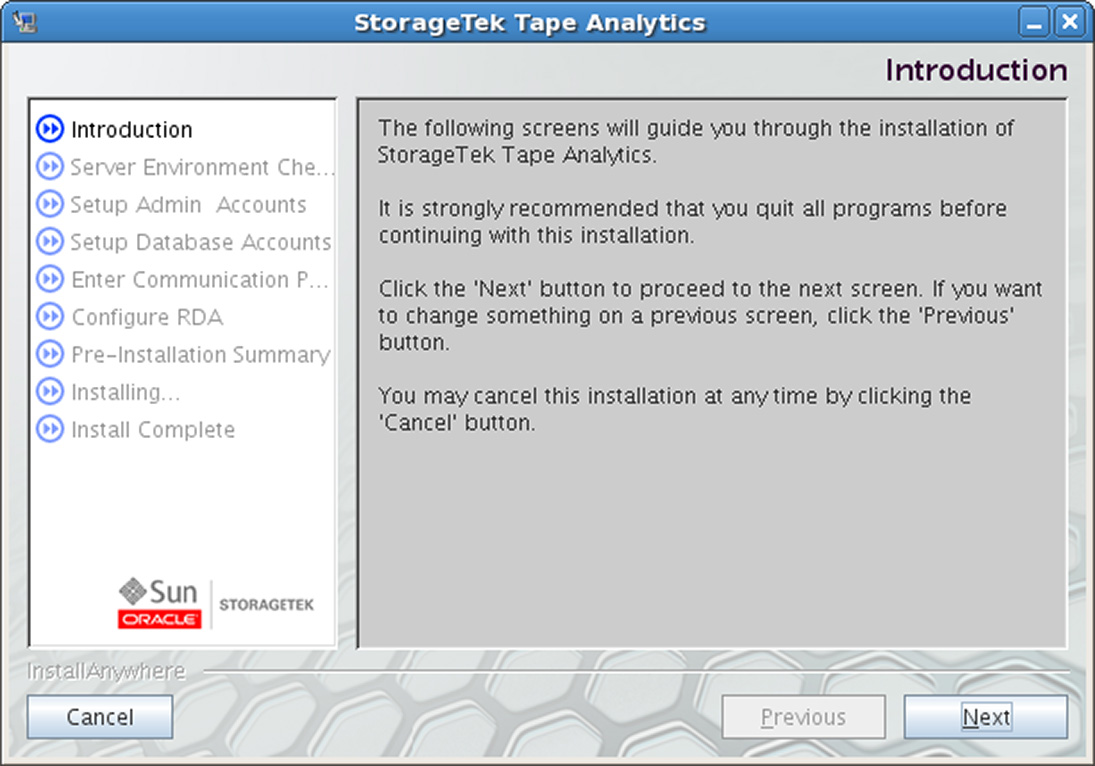Image resolution: width=1095 pixels, height=766 pixels.
Task: Cancel the installation
Action: (x=100, y=717)
